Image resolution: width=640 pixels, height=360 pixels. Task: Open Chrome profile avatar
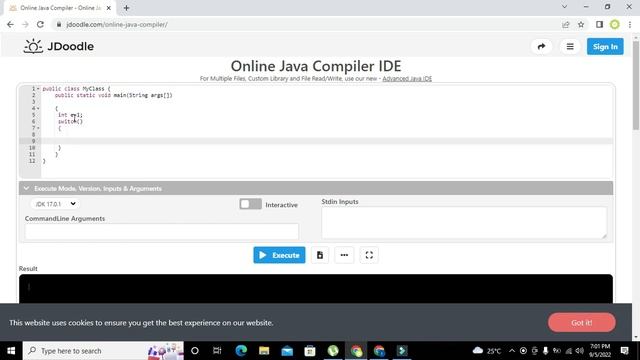615,24
